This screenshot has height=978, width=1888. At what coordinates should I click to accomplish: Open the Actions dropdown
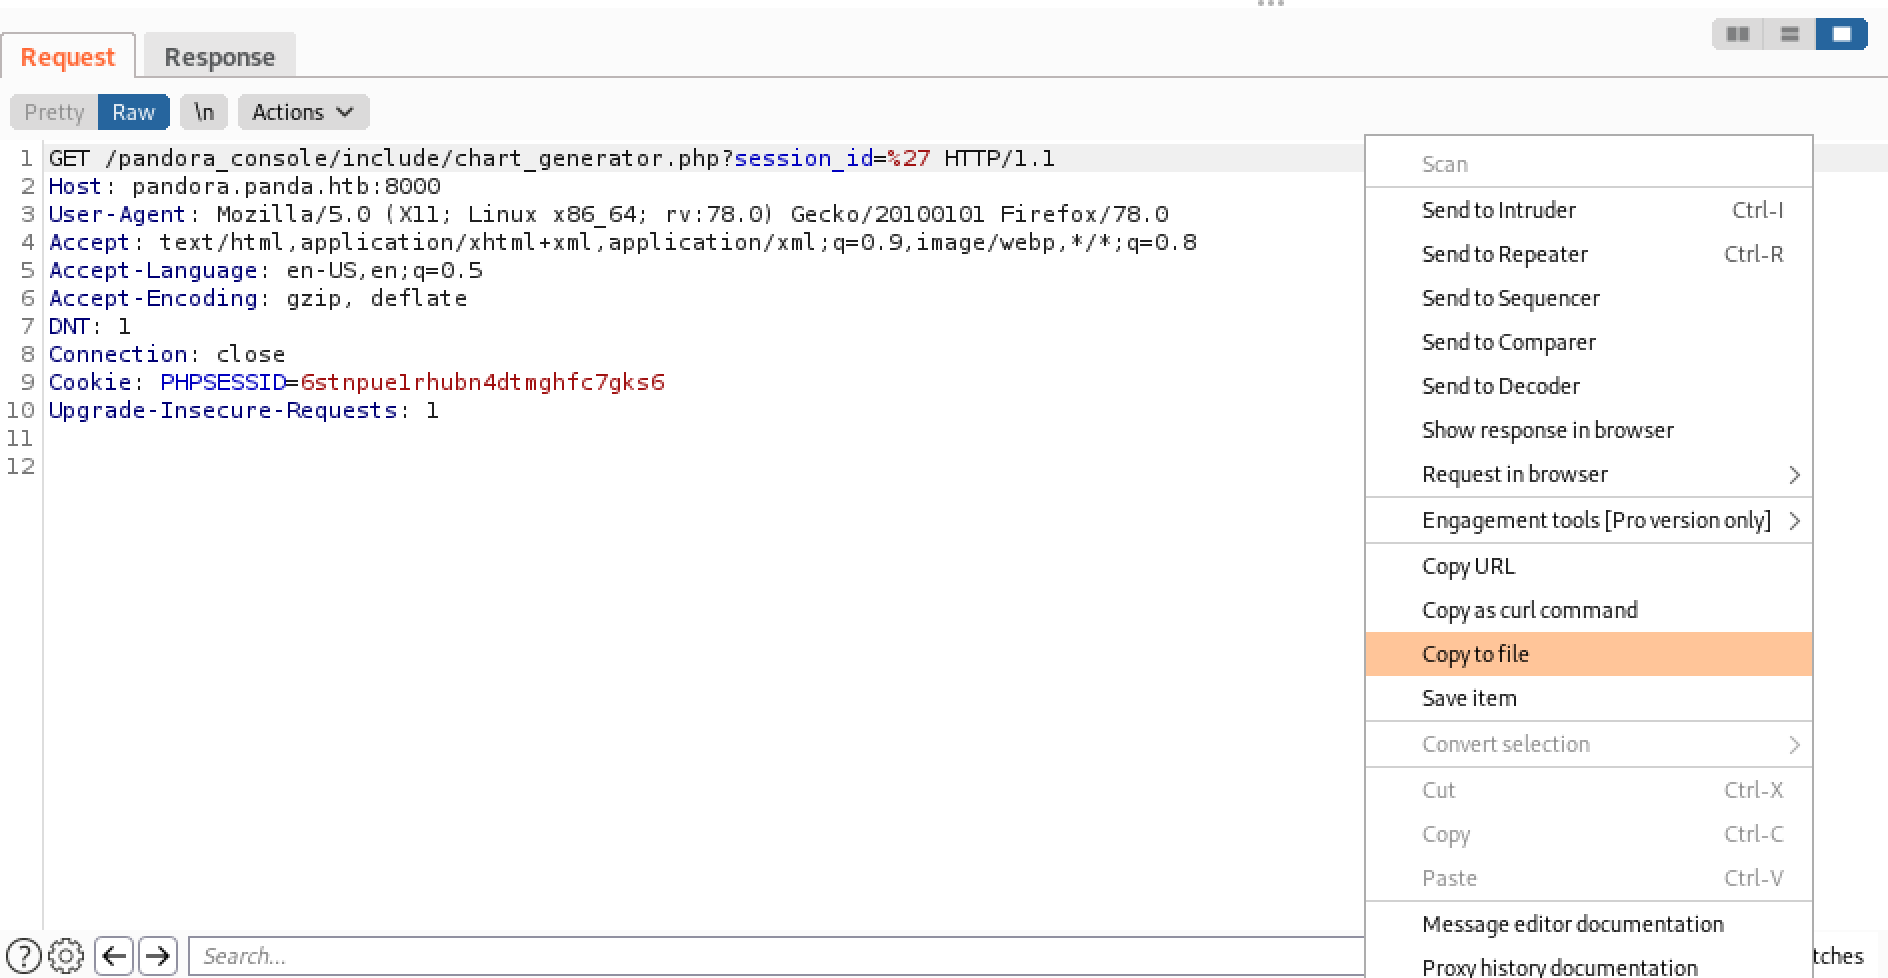click(x=303, y=112)
